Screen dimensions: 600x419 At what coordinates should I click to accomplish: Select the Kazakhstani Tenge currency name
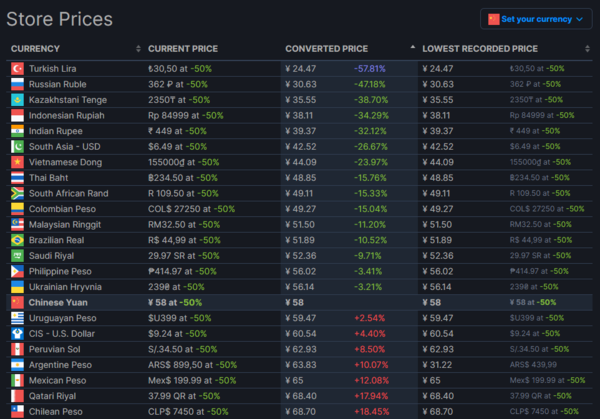point(68,100)
